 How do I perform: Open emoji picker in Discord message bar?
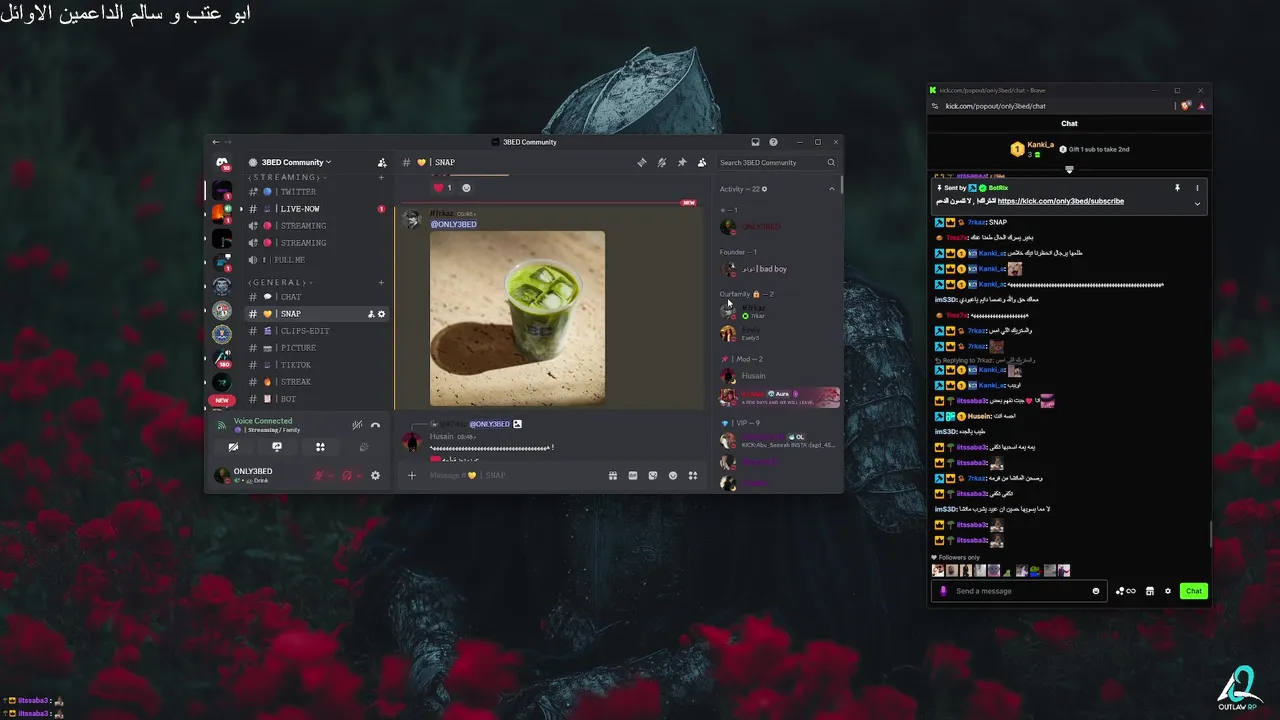(673, 475)
